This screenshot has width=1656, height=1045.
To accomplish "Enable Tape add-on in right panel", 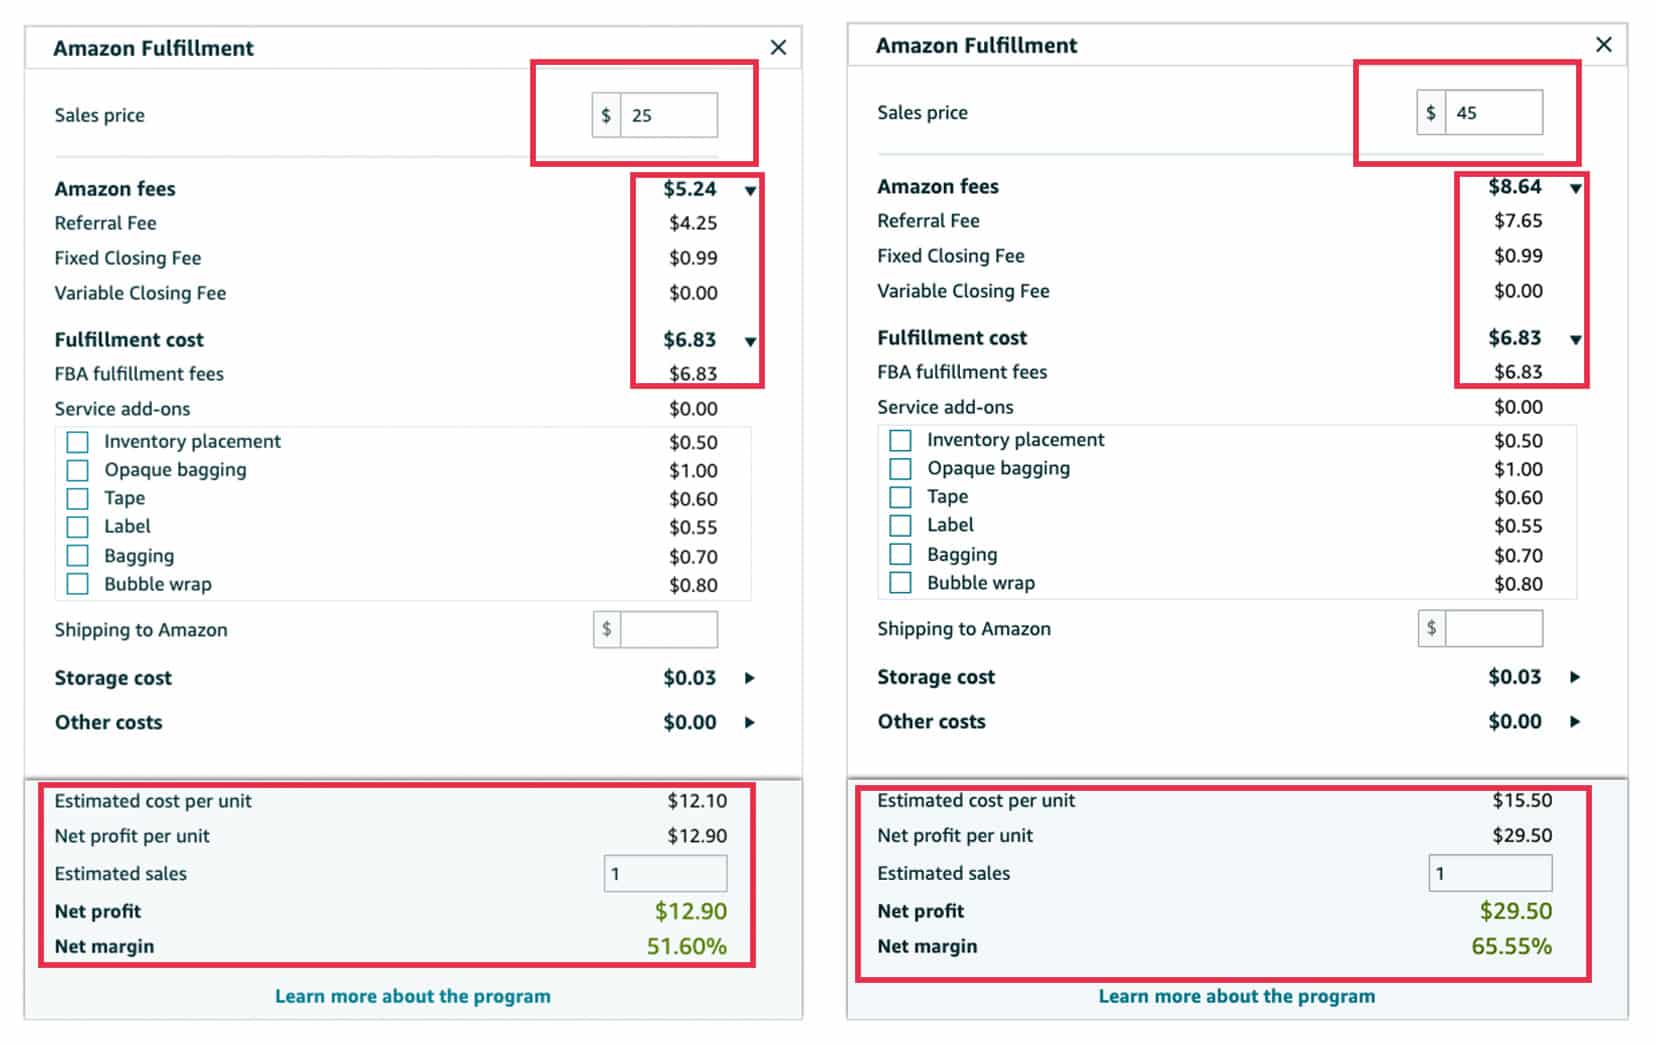I will 900,497.
